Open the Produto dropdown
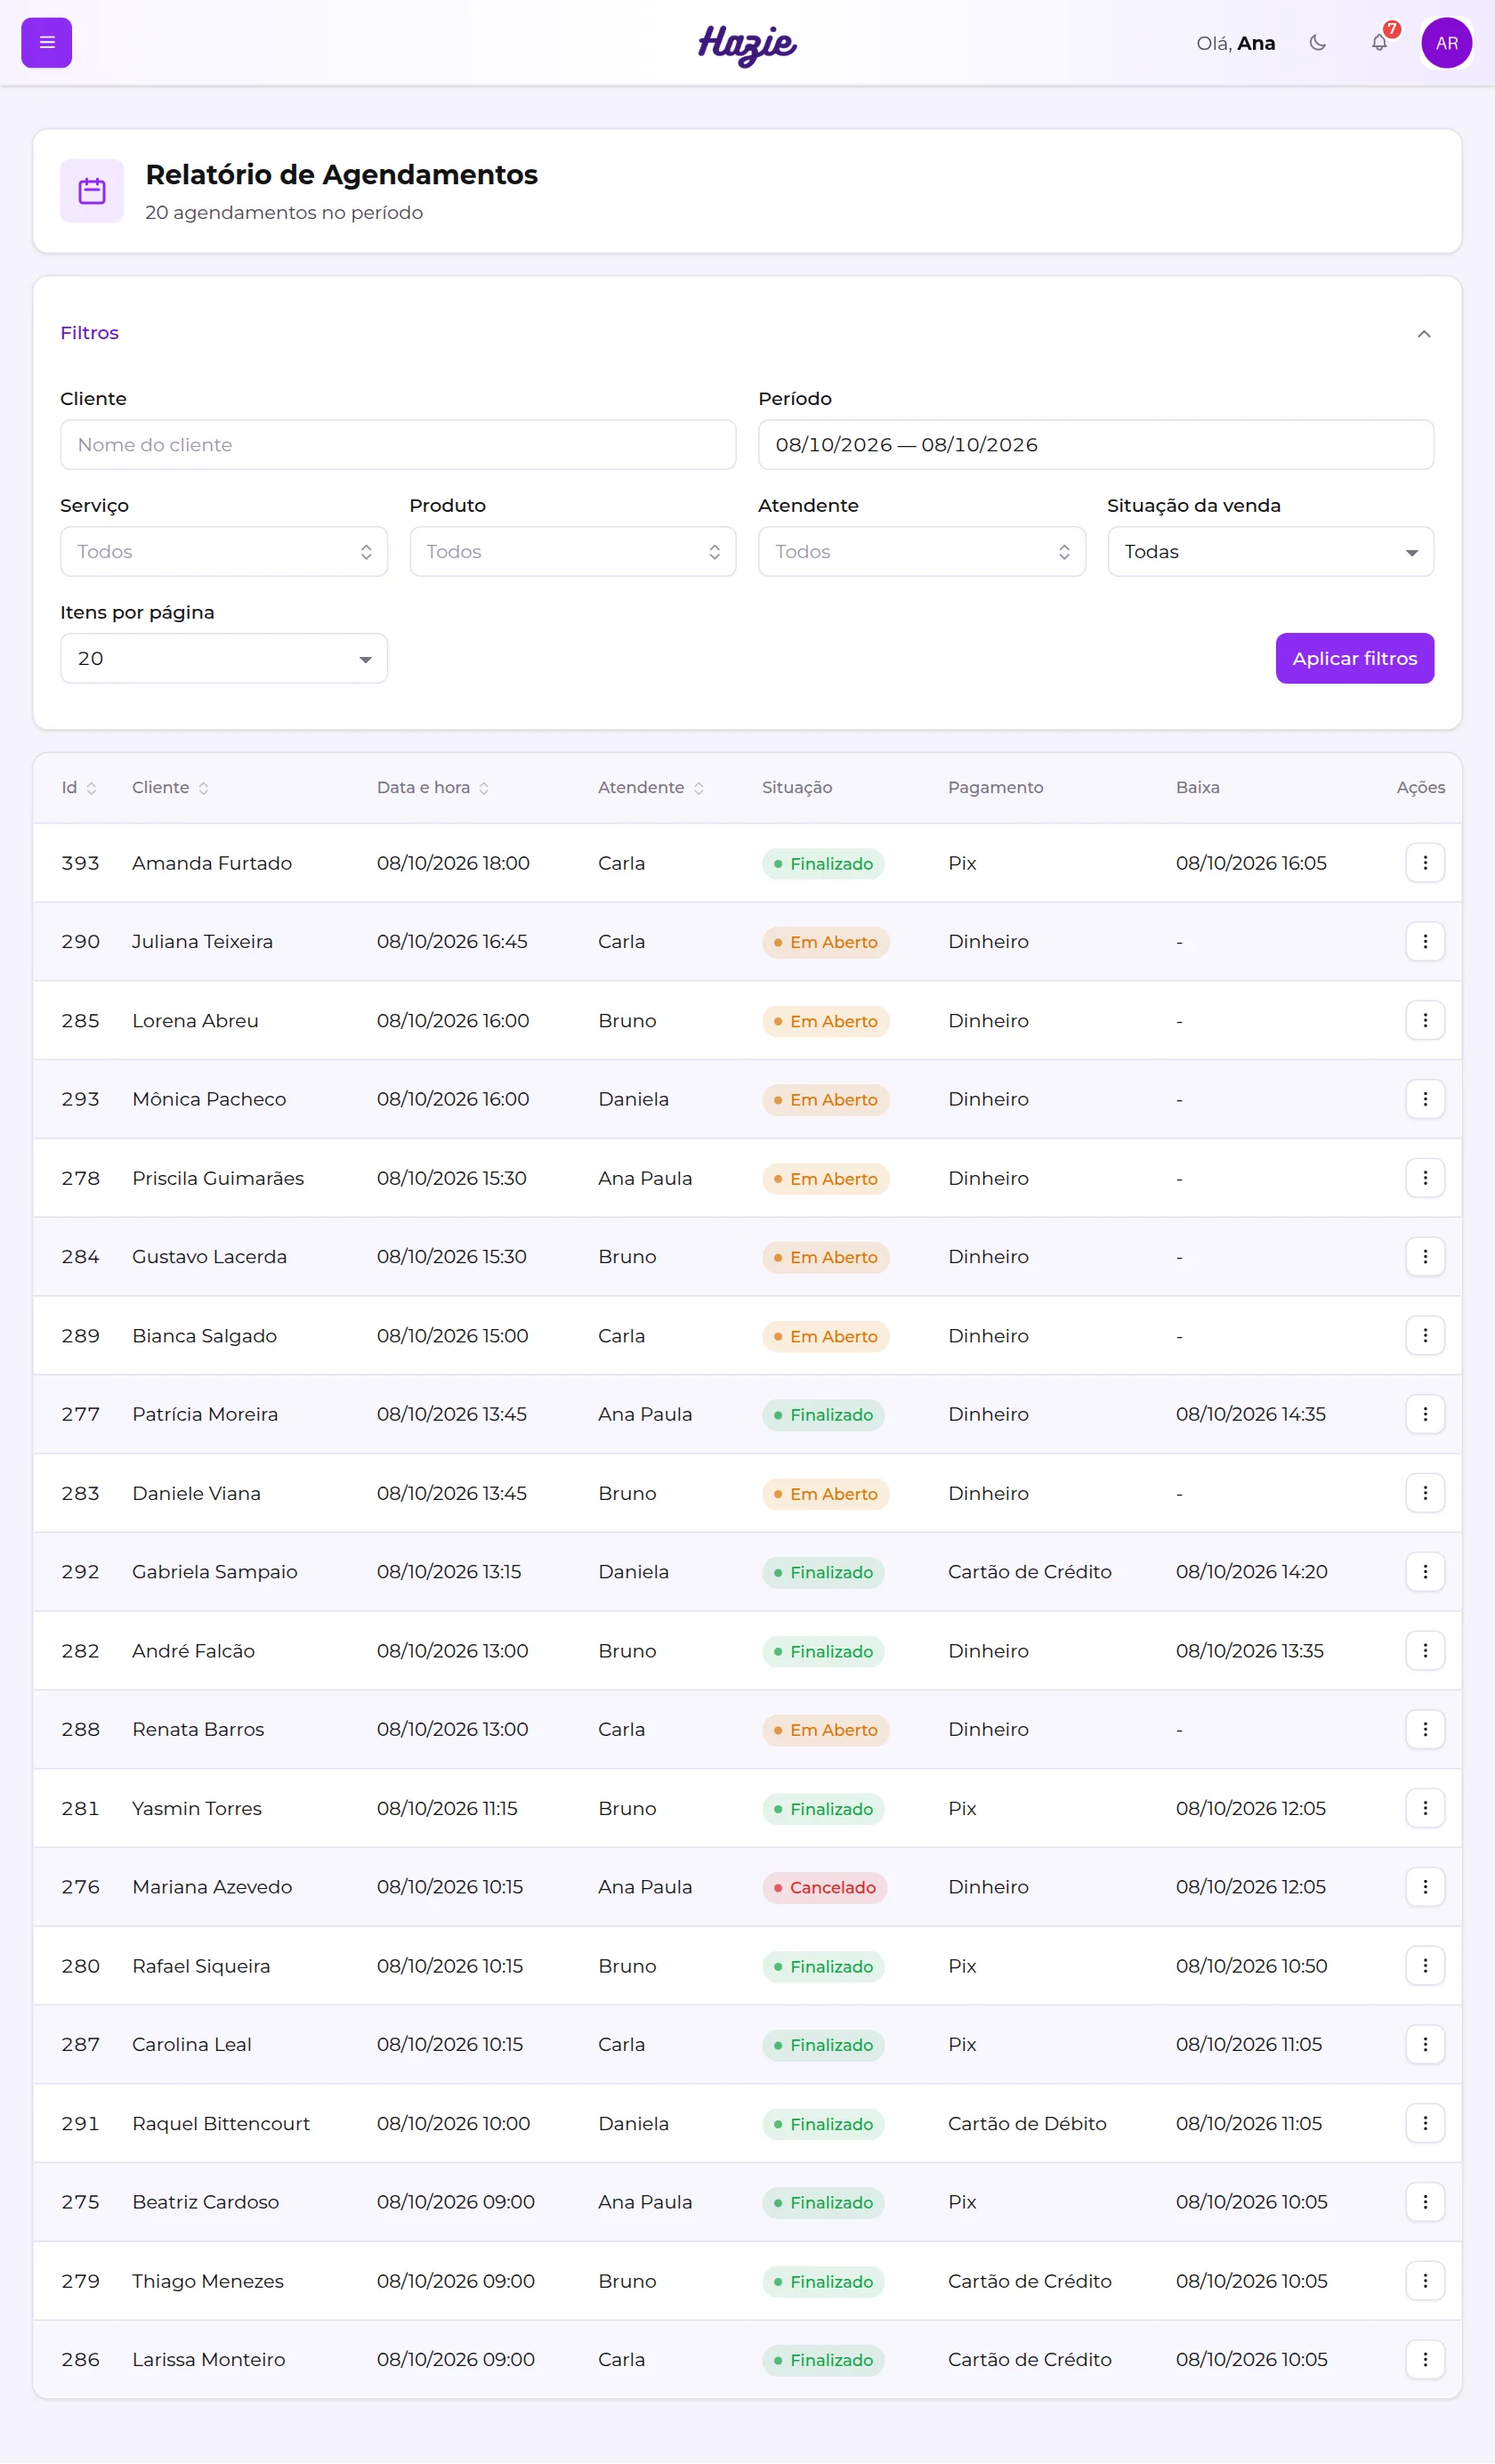The image size is (1495, 2464). tap(573, 552)
